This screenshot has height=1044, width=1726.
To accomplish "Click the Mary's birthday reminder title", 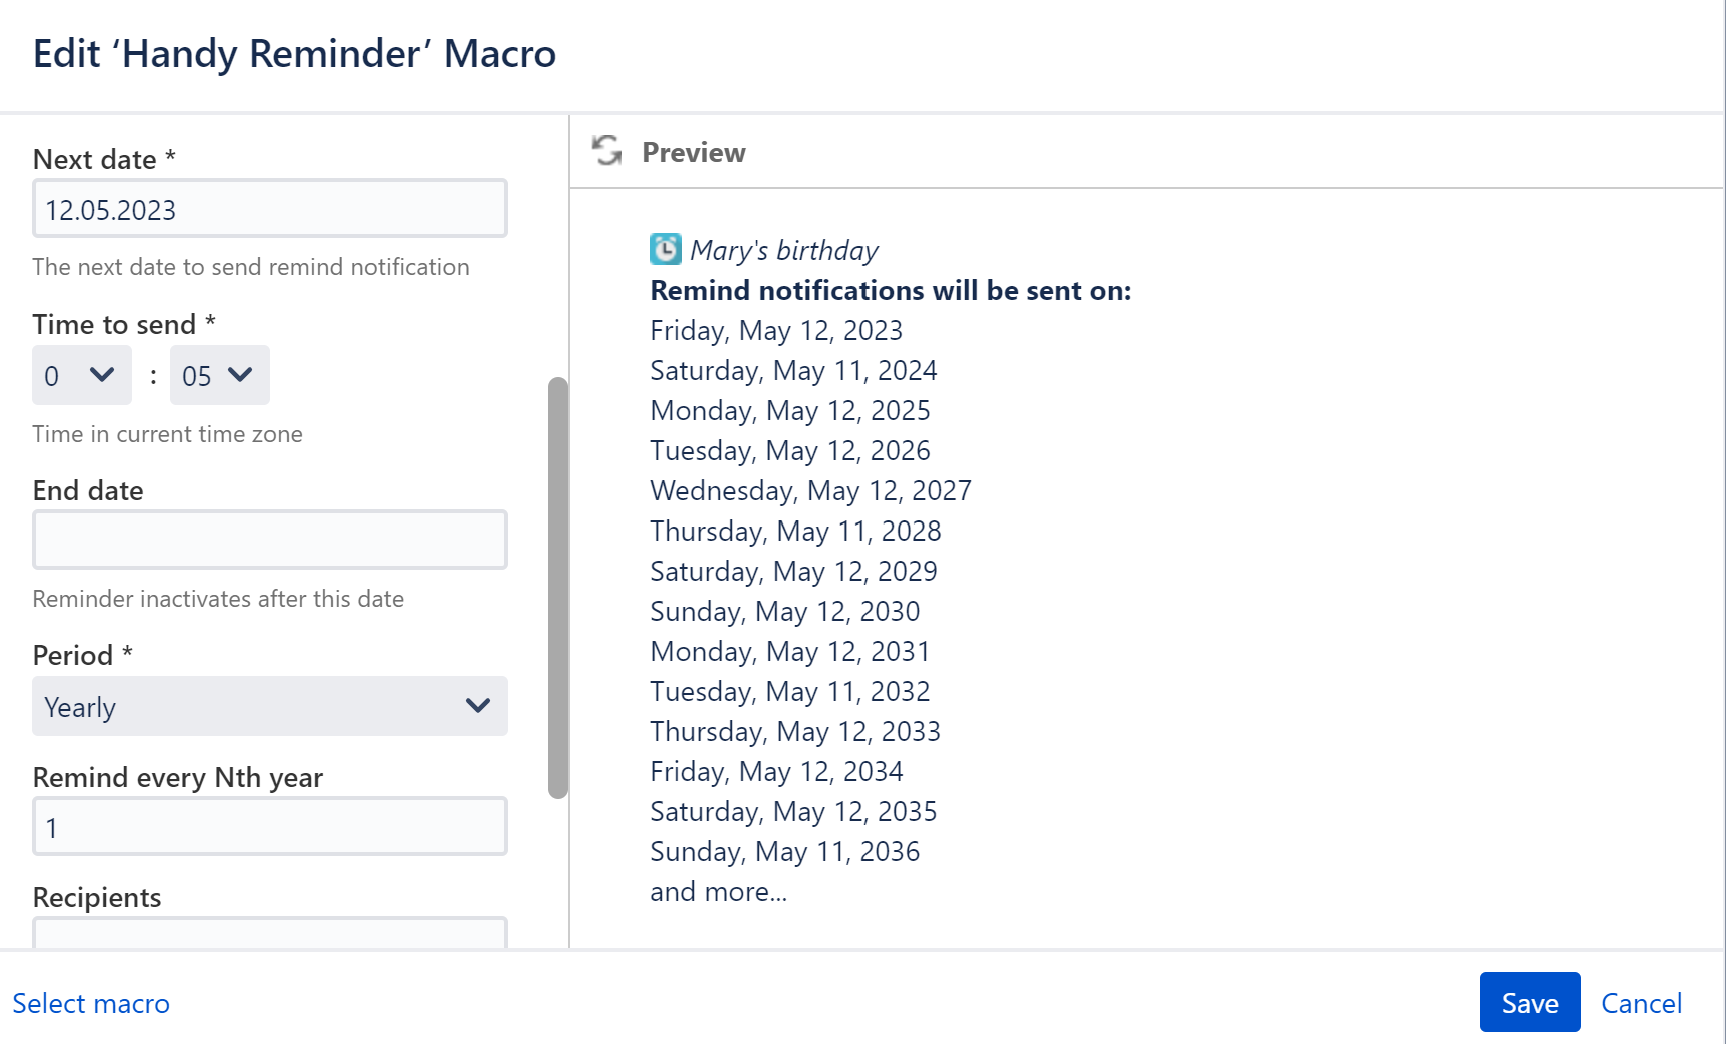I will pos(784,250).
